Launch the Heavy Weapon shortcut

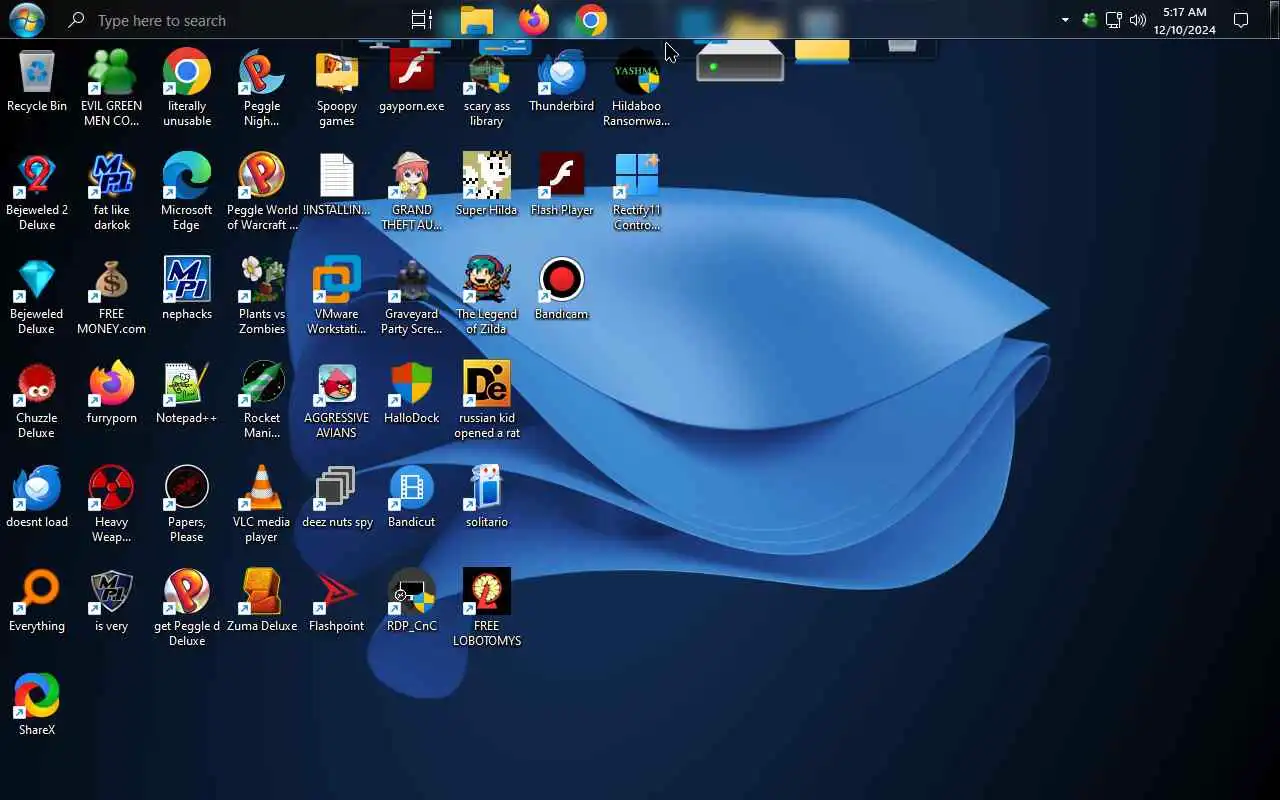(111, 504)
